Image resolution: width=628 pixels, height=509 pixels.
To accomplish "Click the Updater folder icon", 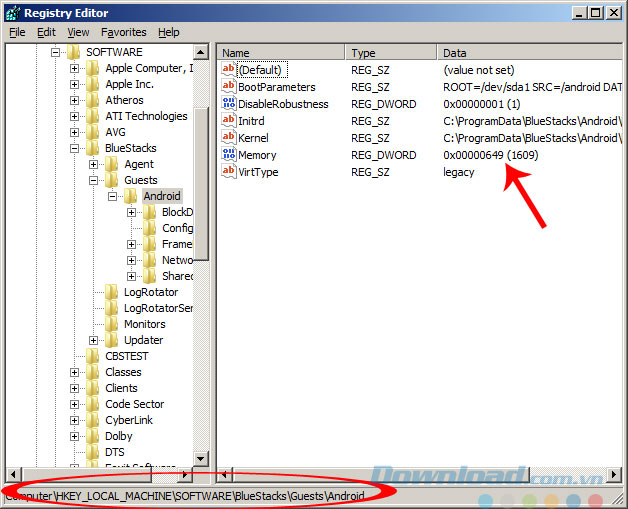I will (x=112, y=340).
